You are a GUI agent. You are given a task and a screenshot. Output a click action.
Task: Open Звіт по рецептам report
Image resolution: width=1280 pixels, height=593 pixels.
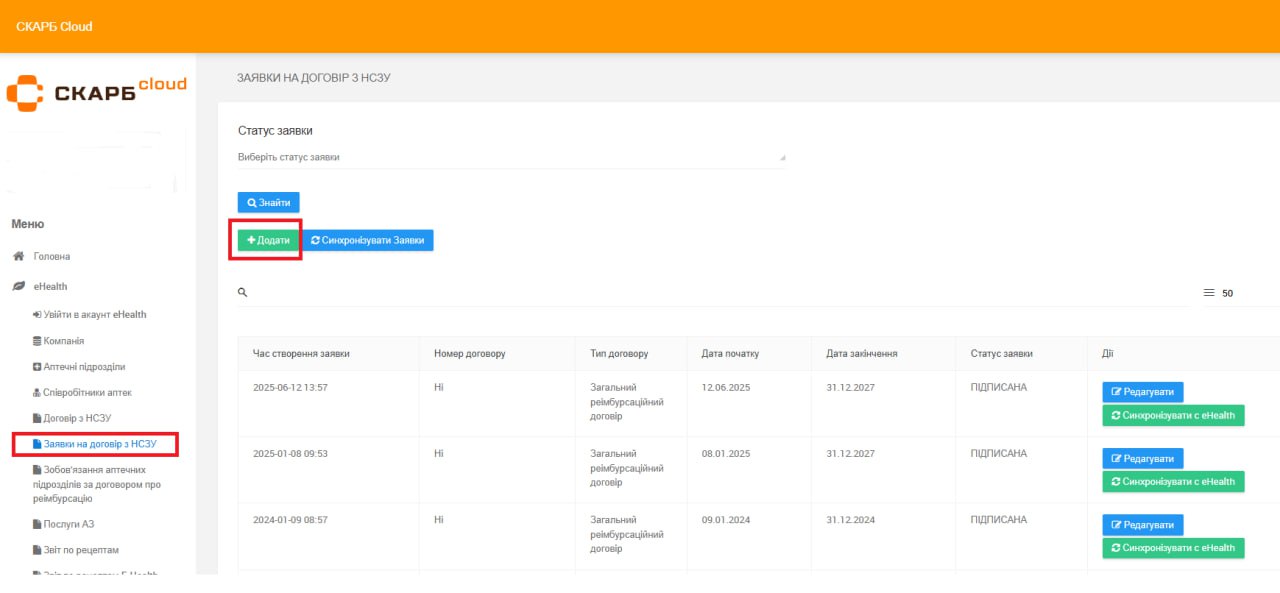[81, 550]
